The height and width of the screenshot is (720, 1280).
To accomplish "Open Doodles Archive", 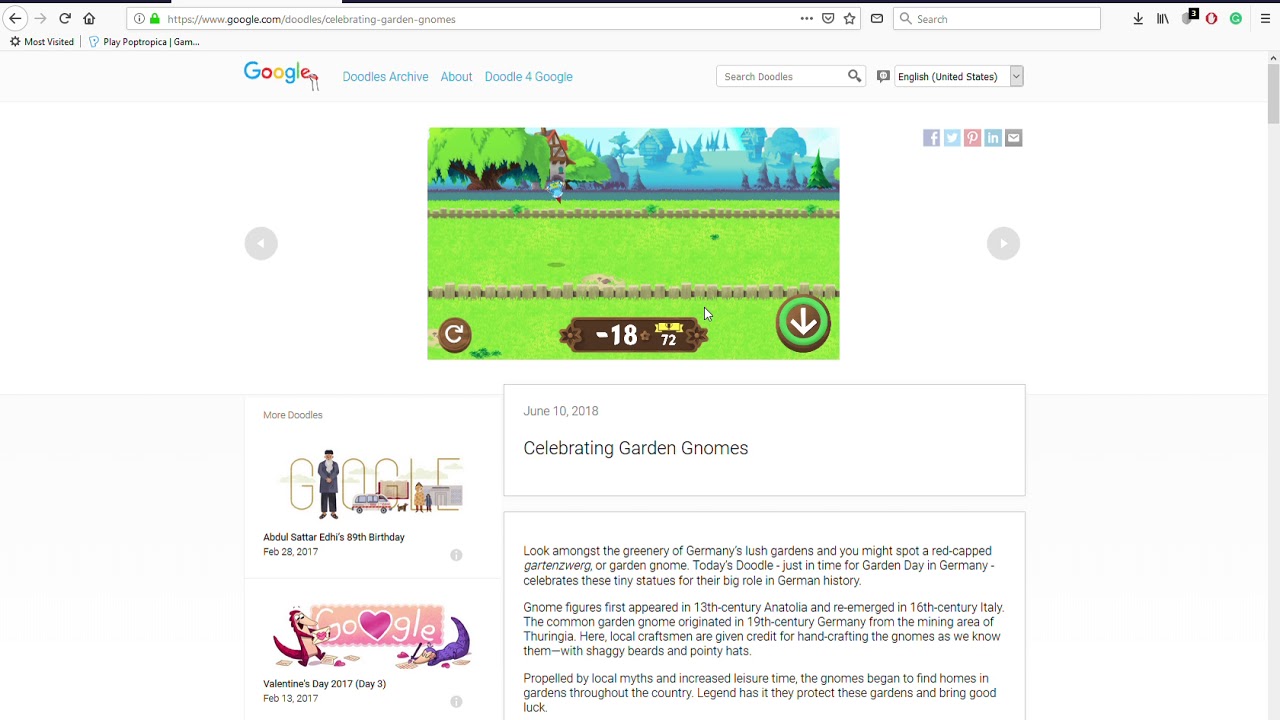I will [x=385, y=77].
